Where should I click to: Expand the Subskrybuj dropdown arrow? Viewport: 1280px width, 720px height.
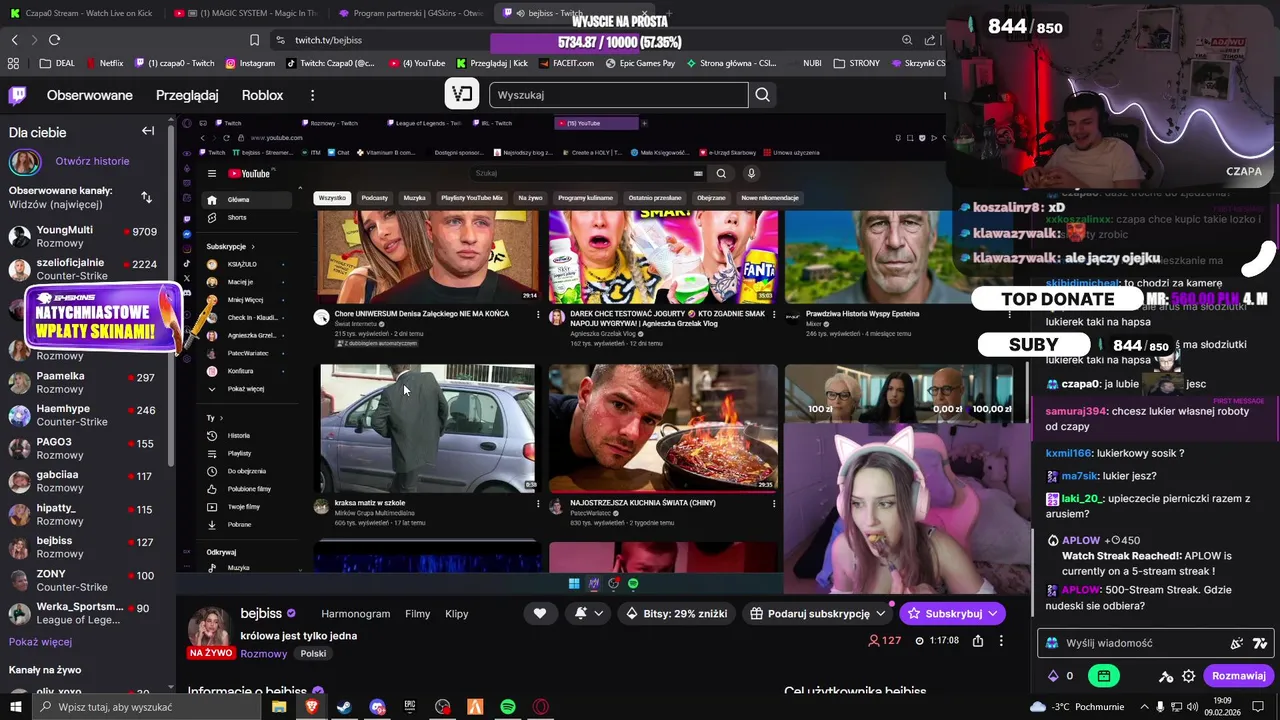(x=992, y=613)
